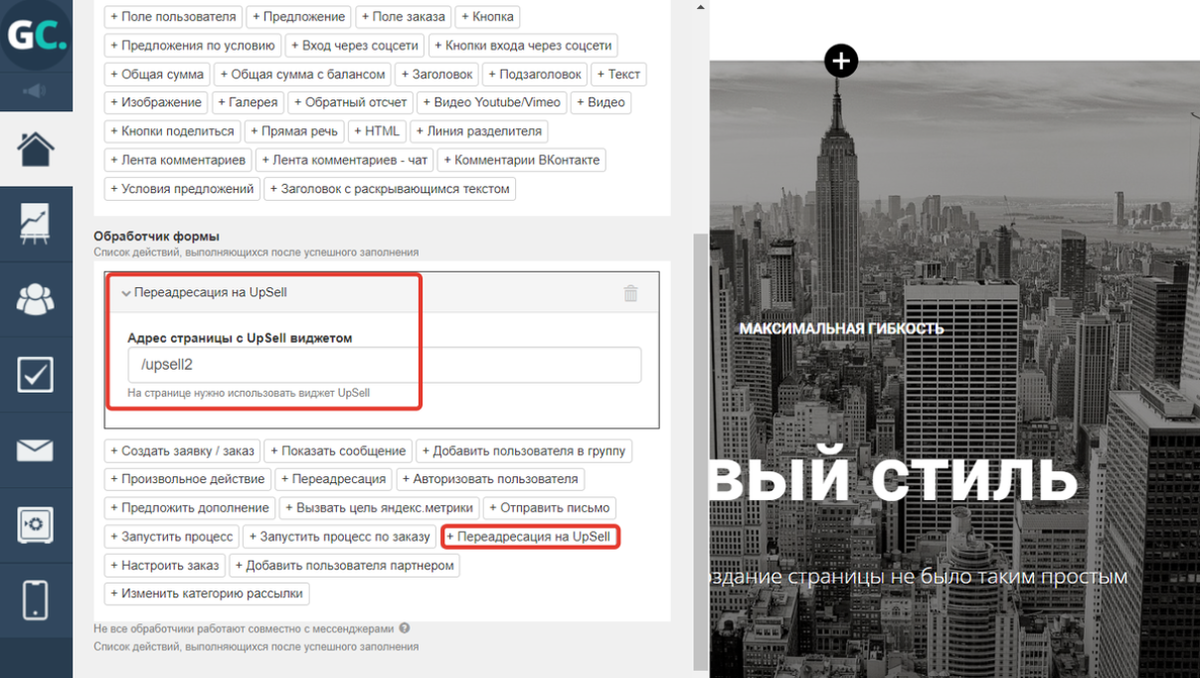Viewport: 1200px width, 678px height.
Task: Add Прямая речь element
Action: coord(294,131)
